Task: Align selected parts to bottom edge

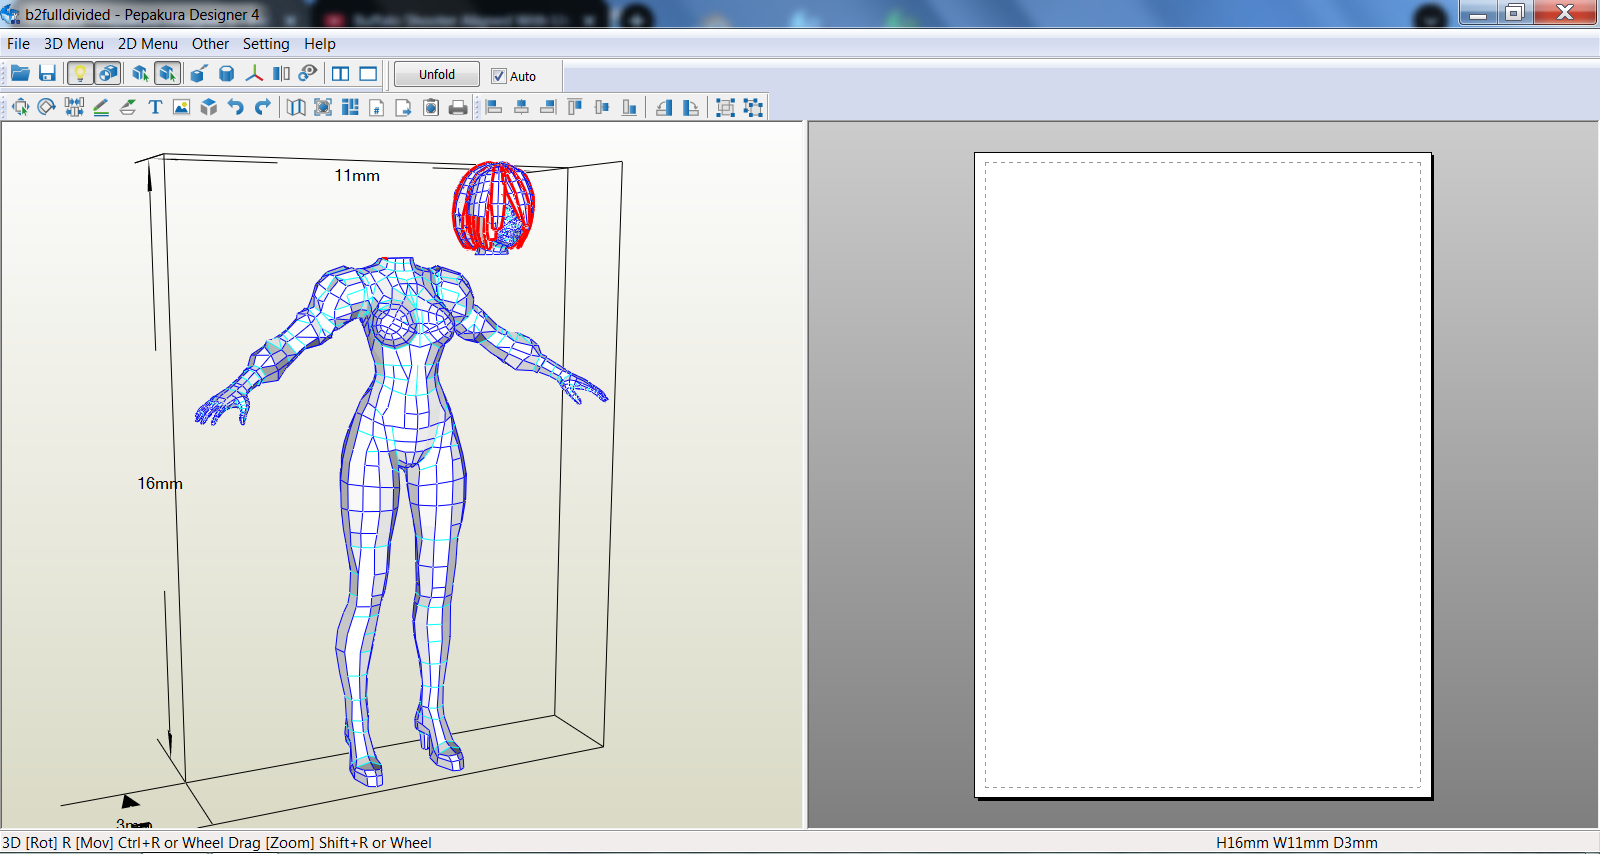Action: [x=629, y=107]
